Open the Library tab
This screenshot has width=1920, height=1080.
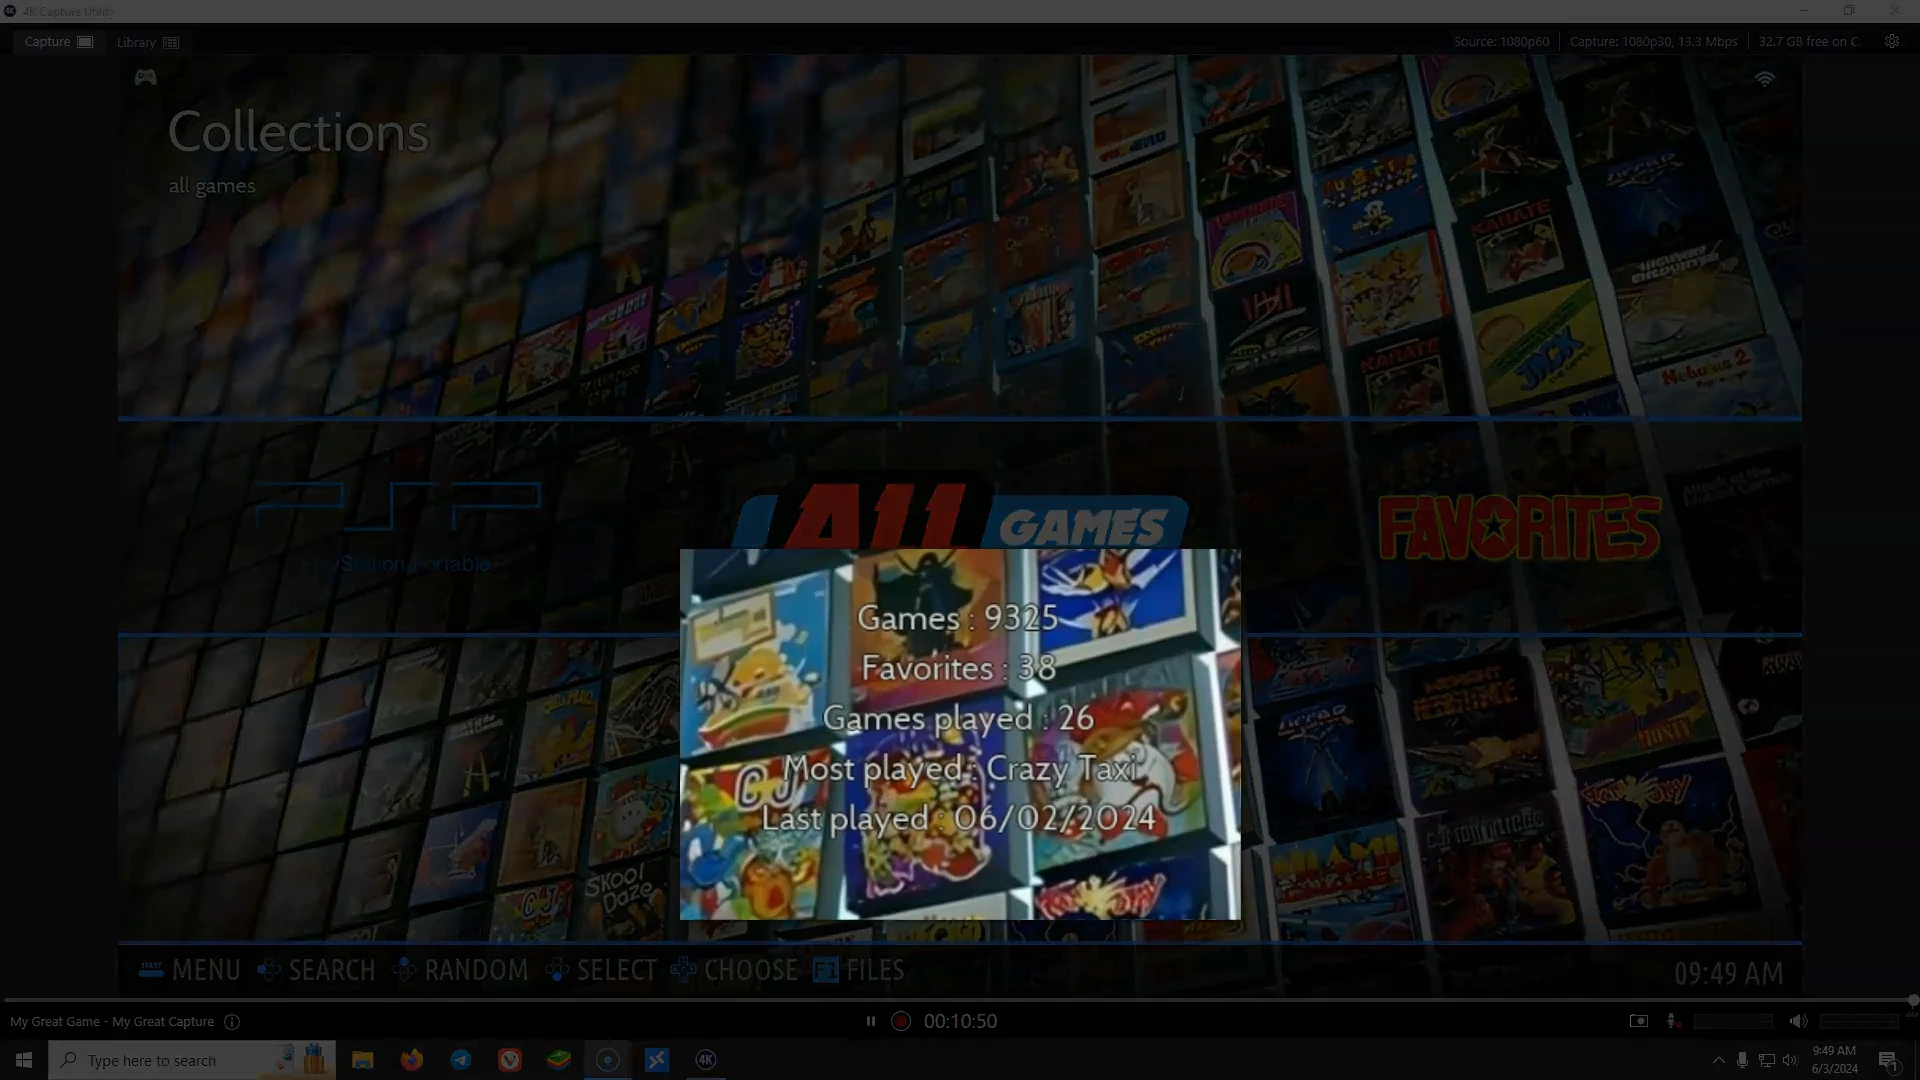tap(147, 43)
